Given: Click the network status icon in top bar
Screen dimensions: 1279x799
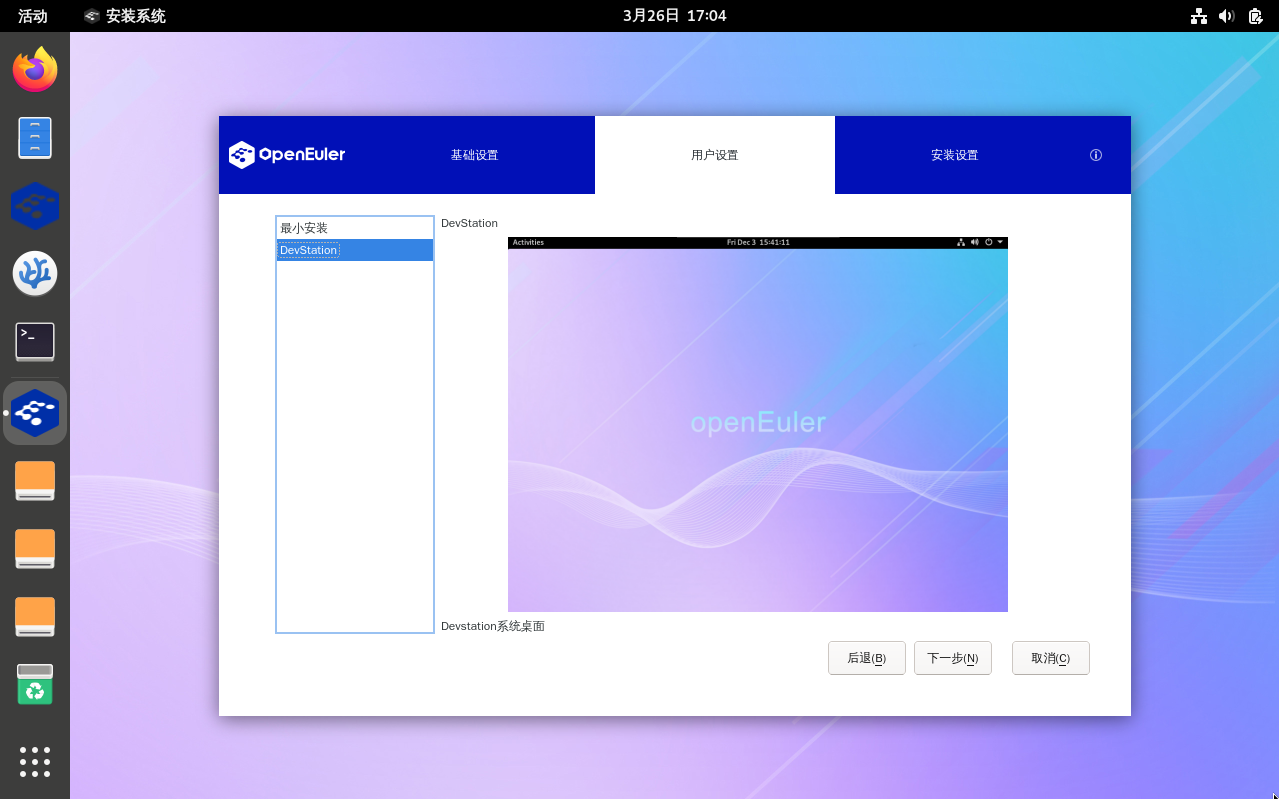Looking at the screenshot, I should coord(1198,16).
